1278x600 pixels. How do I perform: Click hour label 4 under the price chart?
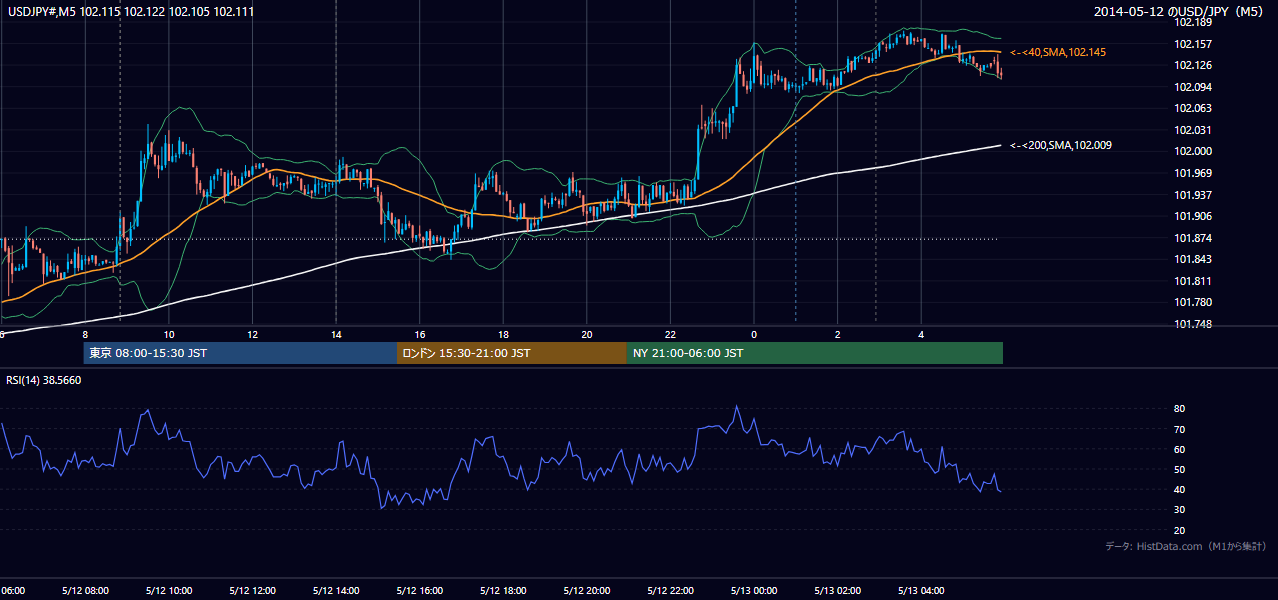pyautogui.click(x=922, y=334)
